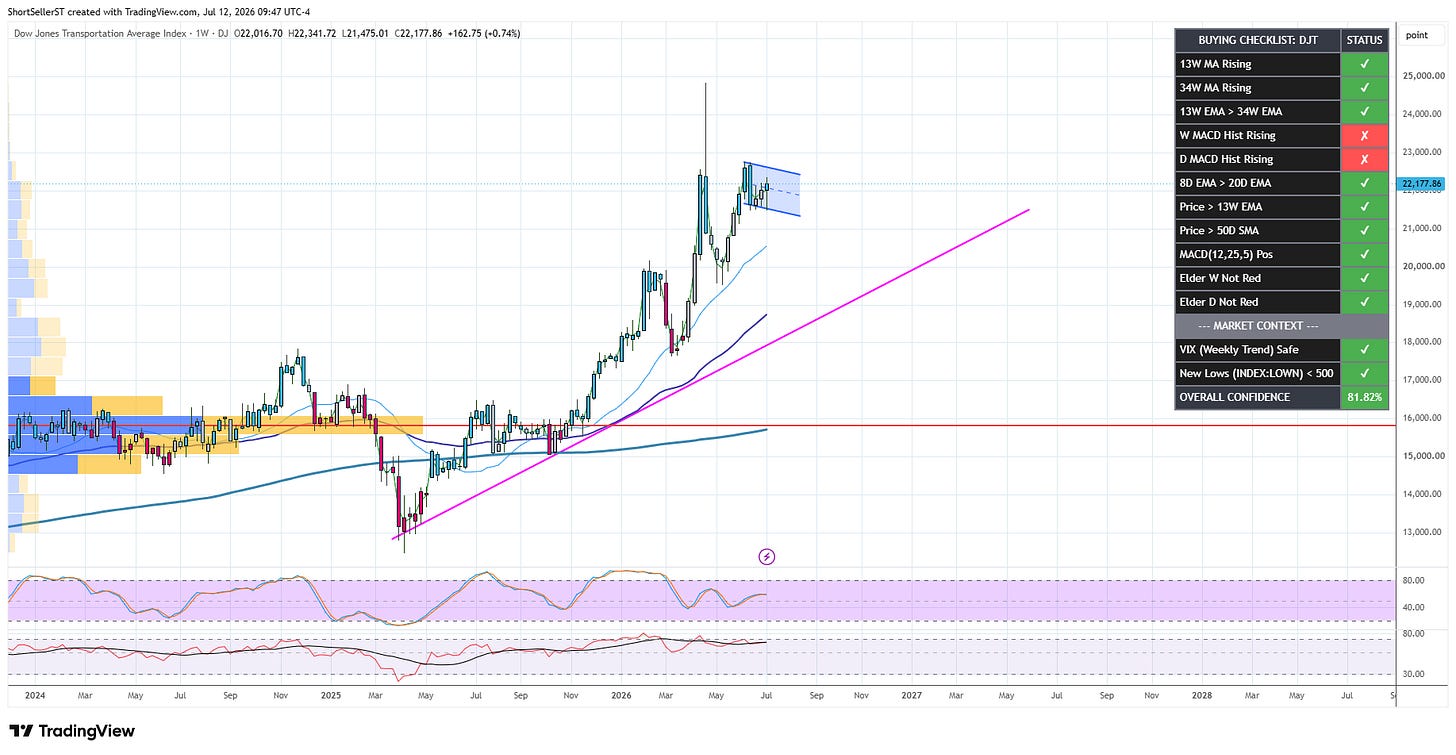Click the check mark for MACD(12,25,5) Pos

(x=1364, y=254)
